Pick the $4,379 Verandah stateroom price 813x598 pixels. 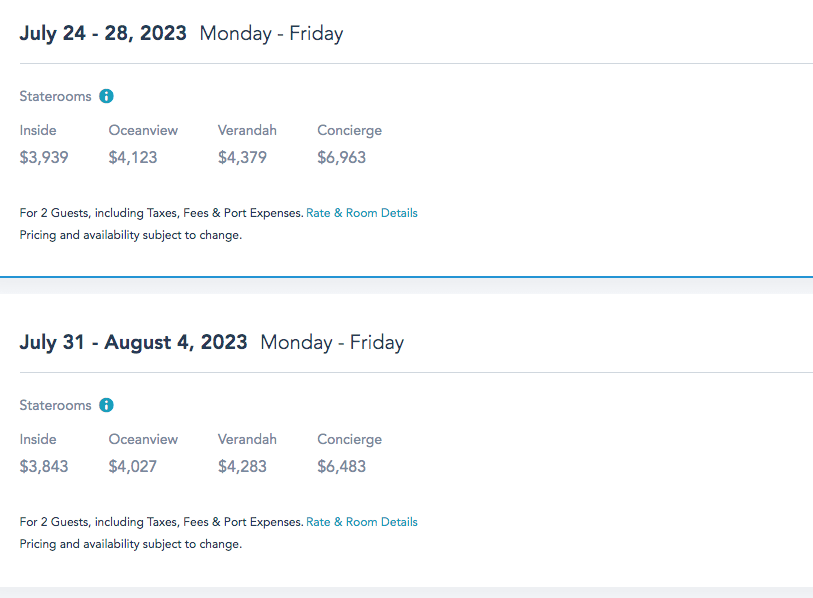[x=242, y=157]
